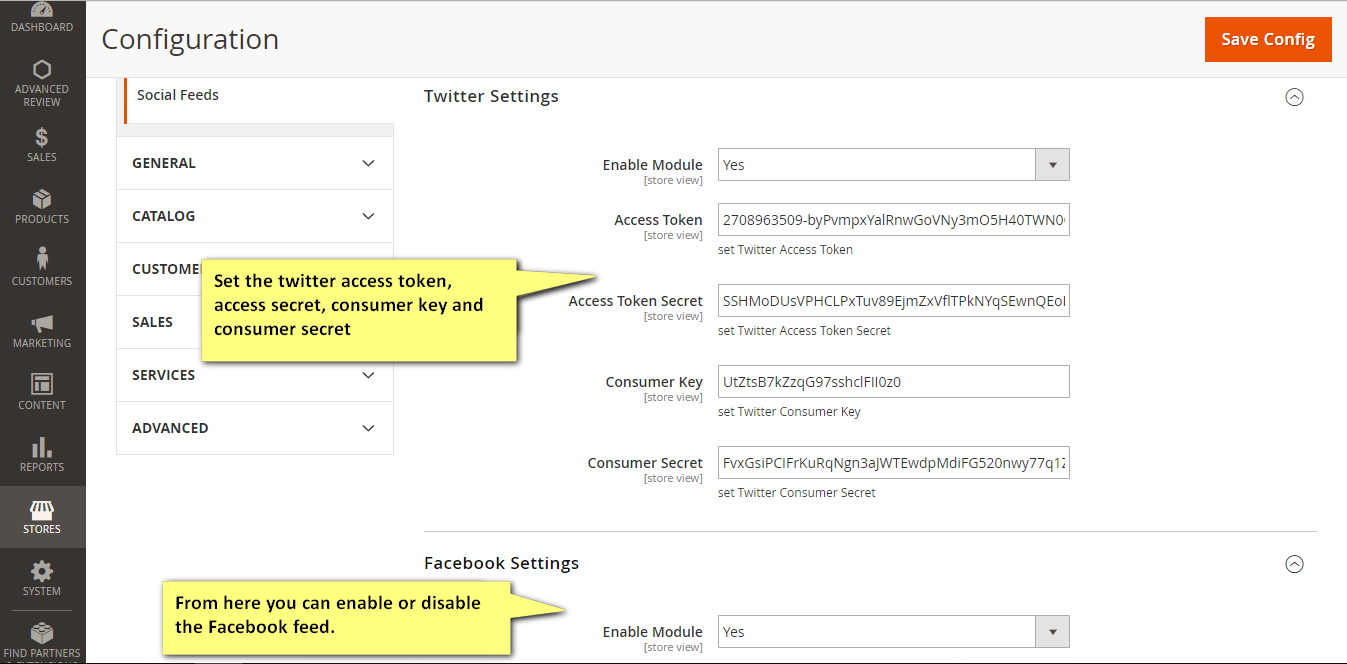The height and width of the screenshot is (664, 1347).
Task: Open the System menu
Action: 41,579
